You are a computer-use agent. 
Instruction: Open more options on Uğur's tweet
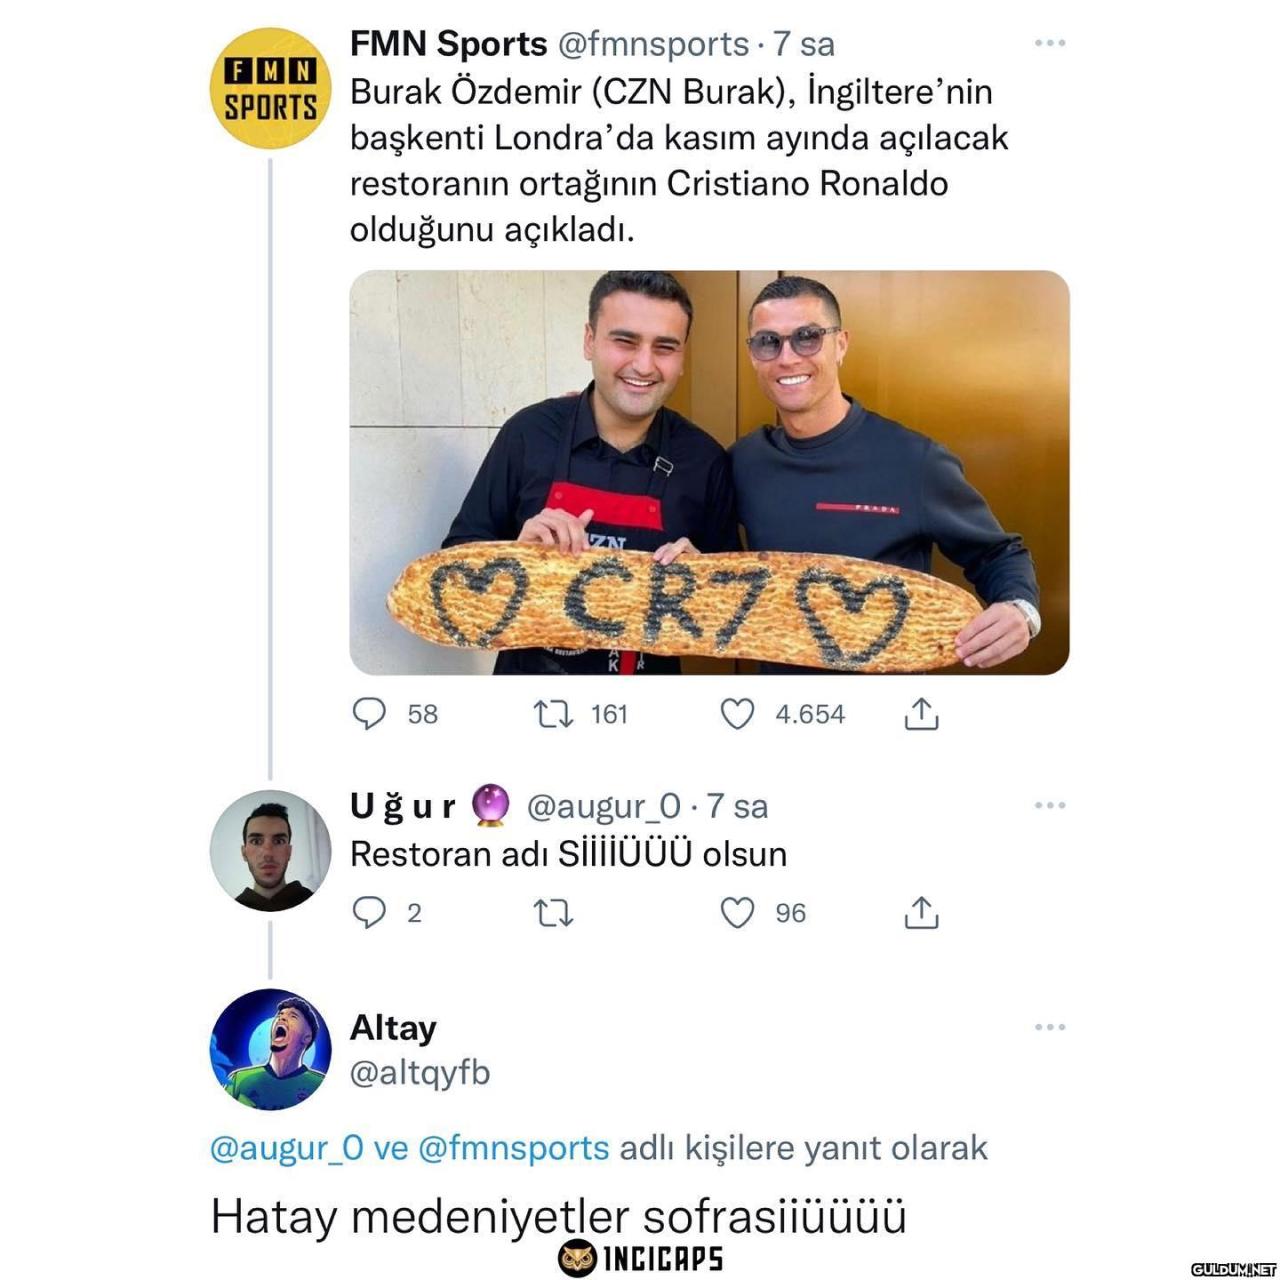tap(1050, 805)
